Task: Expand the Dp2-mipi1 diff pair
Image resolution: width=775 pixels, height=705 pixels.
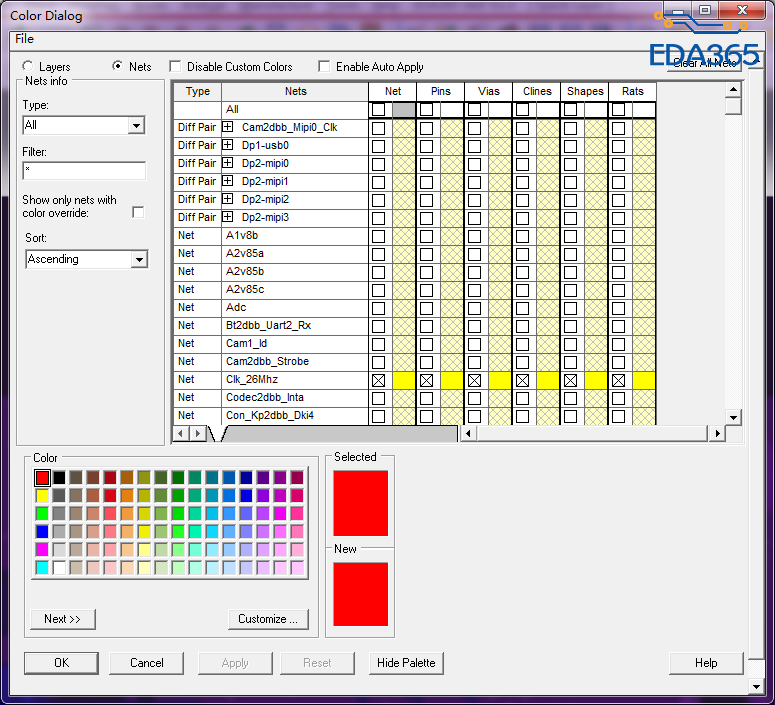Action: [227, 181]
